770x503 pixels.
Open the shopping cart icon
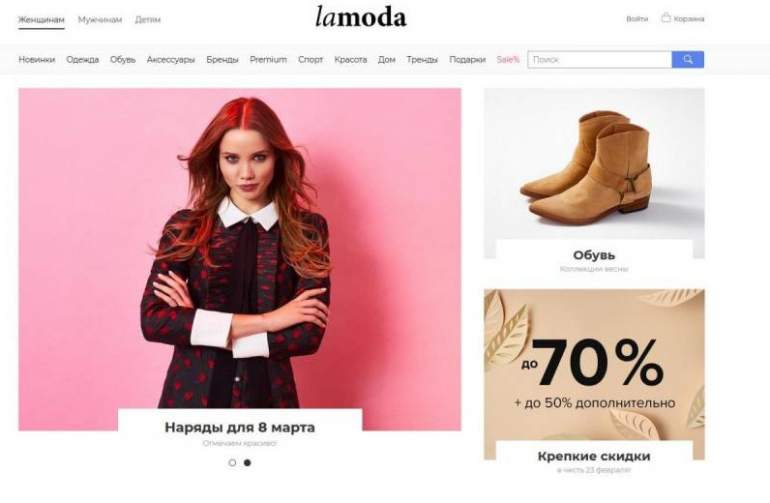tap(665, 18)
